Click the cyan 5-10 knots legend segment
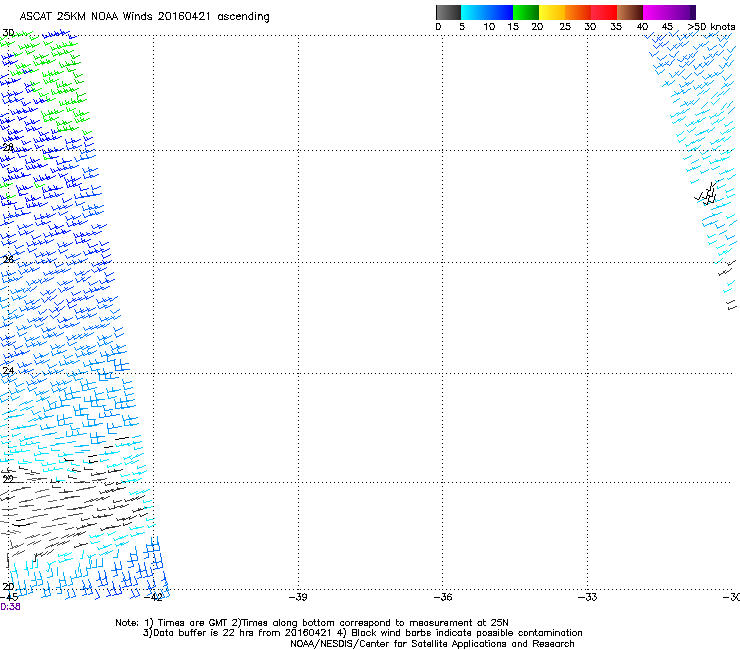 [474, 12]
